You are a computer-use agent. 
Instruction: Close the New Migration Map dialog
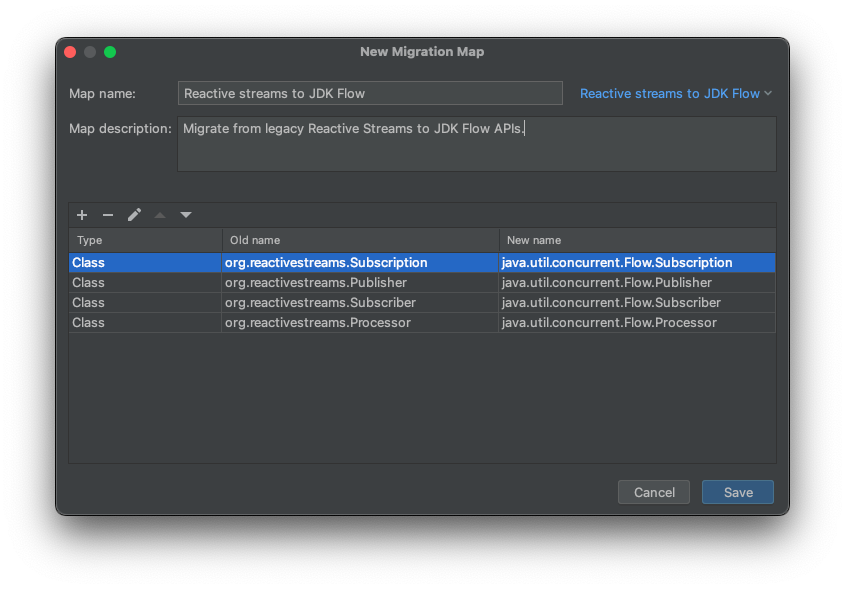[70, 52]
